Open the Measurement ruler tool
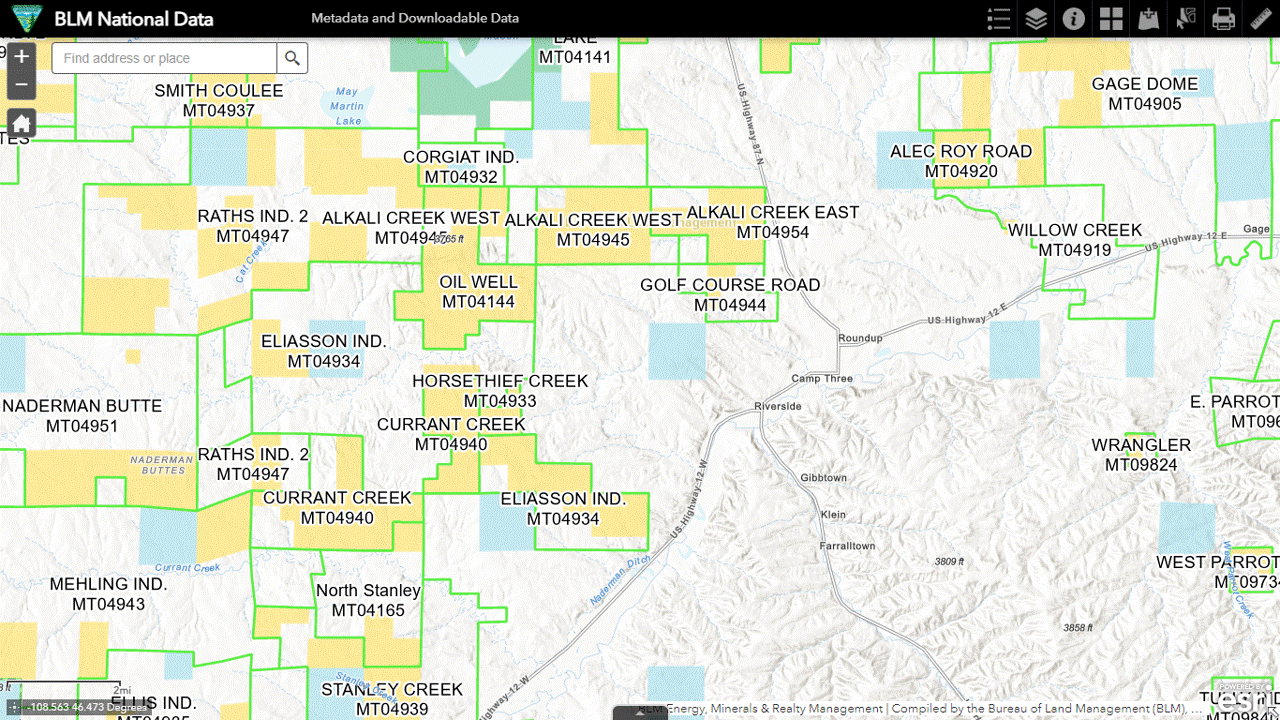The width and height of the screenshot is (1280, 720). 1260,19
